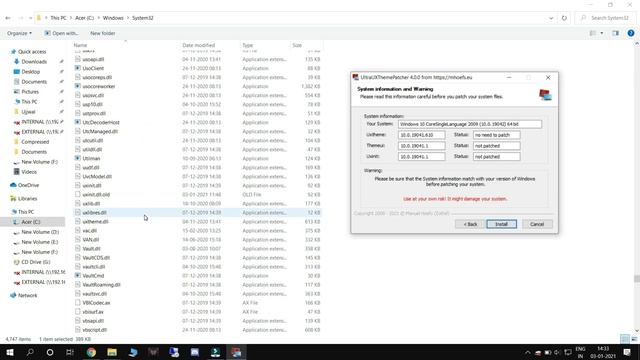
Task: Click the Uxtheme version field
Action: (421, 135)
